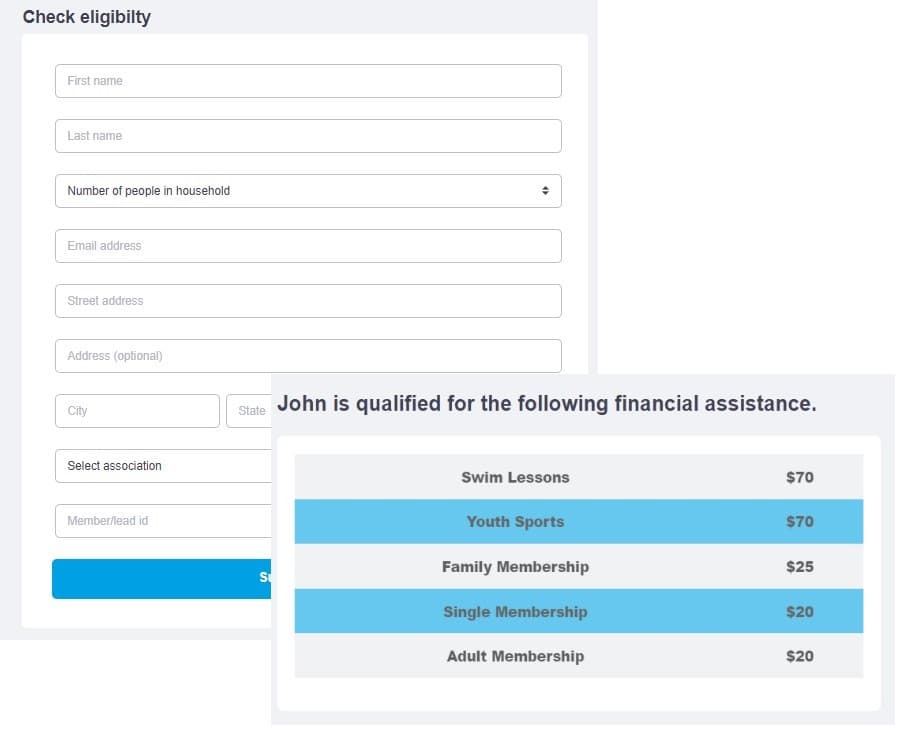
Task: Click the First name input field
Action: (x=307, y=81)
